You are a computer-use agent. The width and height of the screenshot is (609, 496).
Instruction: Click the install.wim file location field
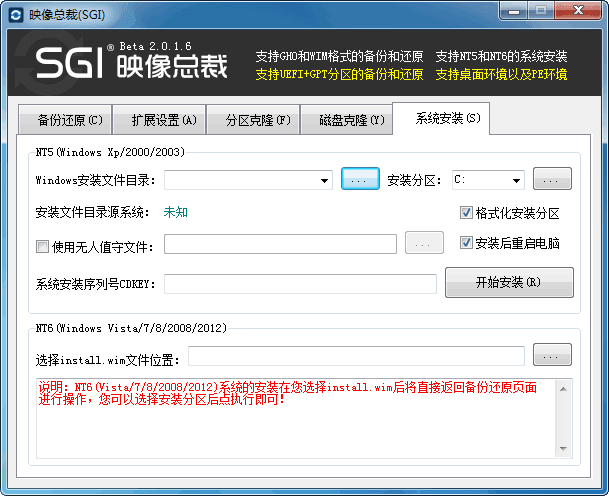pyautogui.click(x=356, y=356)
